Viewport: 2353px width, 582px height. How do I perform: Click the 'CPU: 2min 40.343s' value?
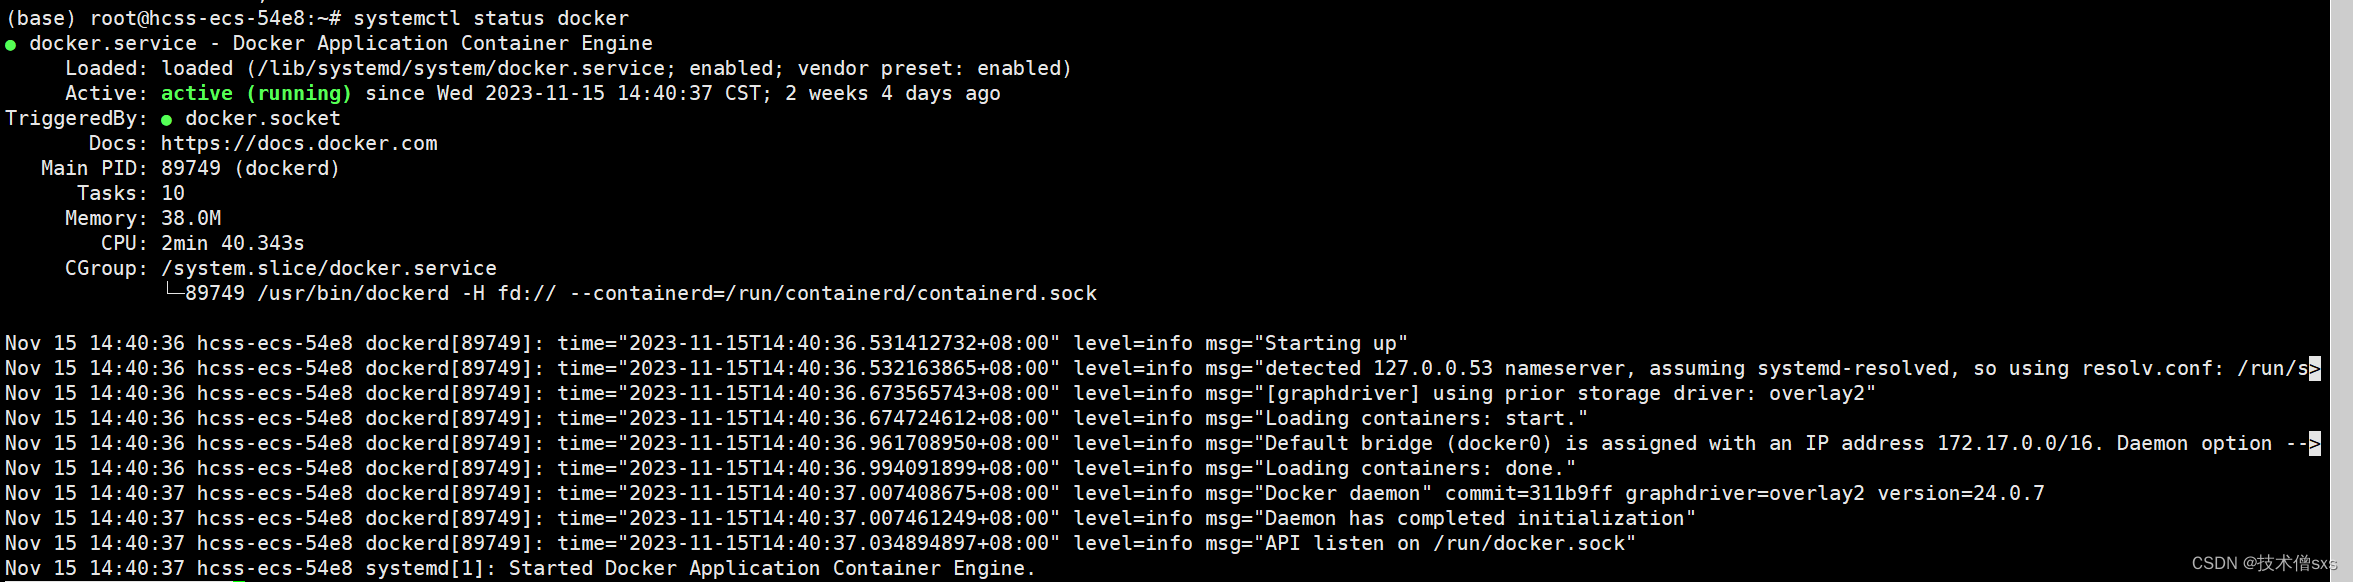point(233,243)
